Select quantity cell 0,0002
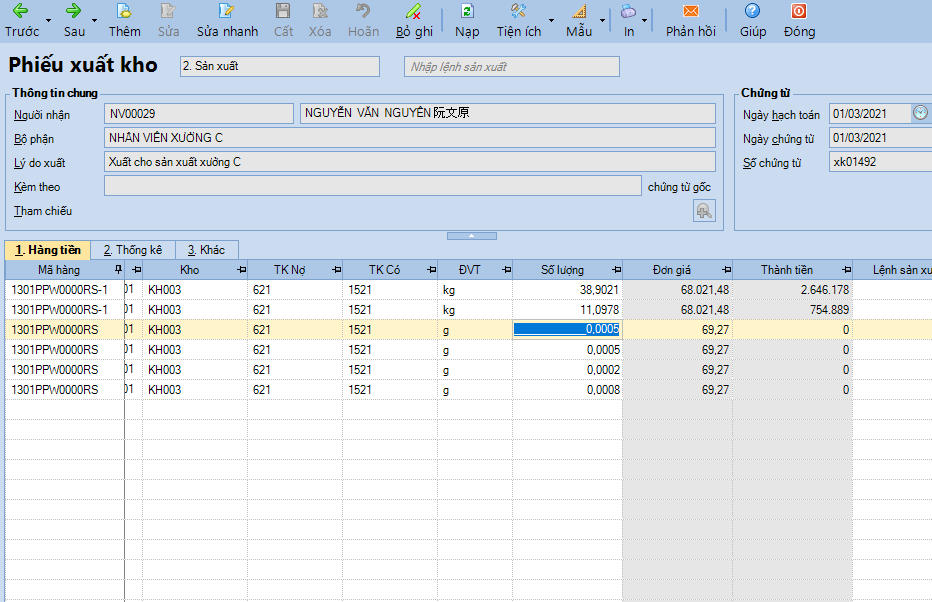The height and width of the screenshot is (602, 932). 567,370
